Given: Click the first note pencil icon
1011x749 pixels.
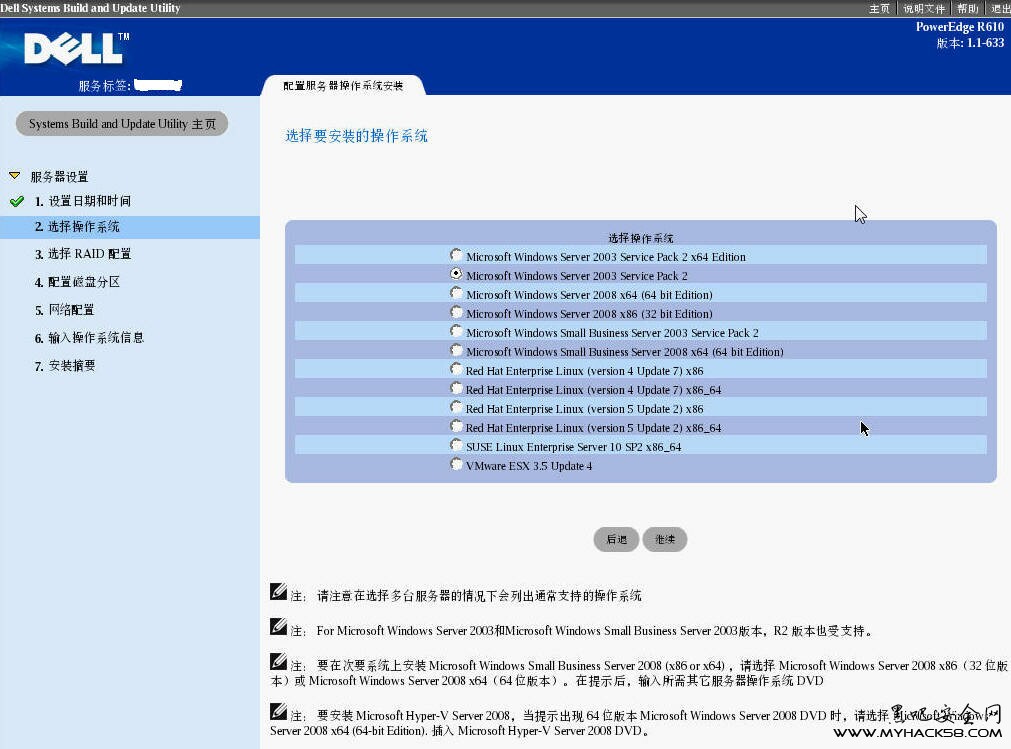Looking at the screenshot, I should (279, 592).
